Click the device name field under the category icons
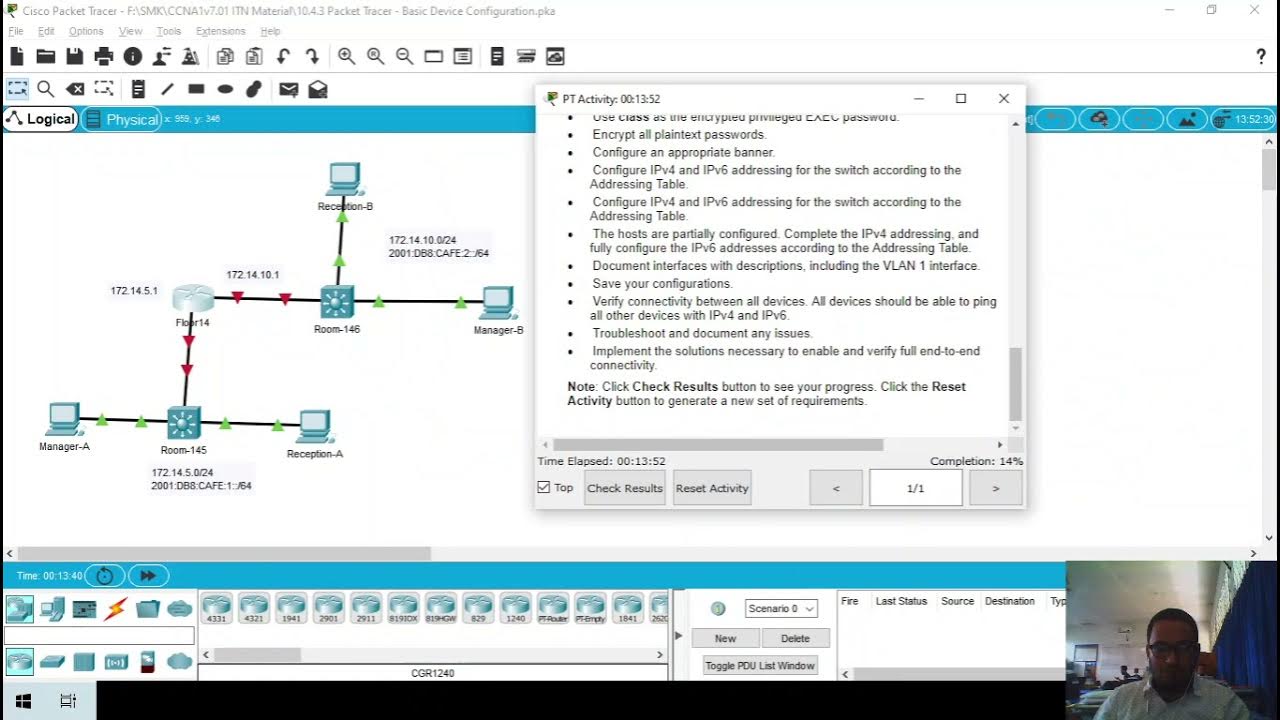This screenshot has width=1280, height=720. coord(99,635)
